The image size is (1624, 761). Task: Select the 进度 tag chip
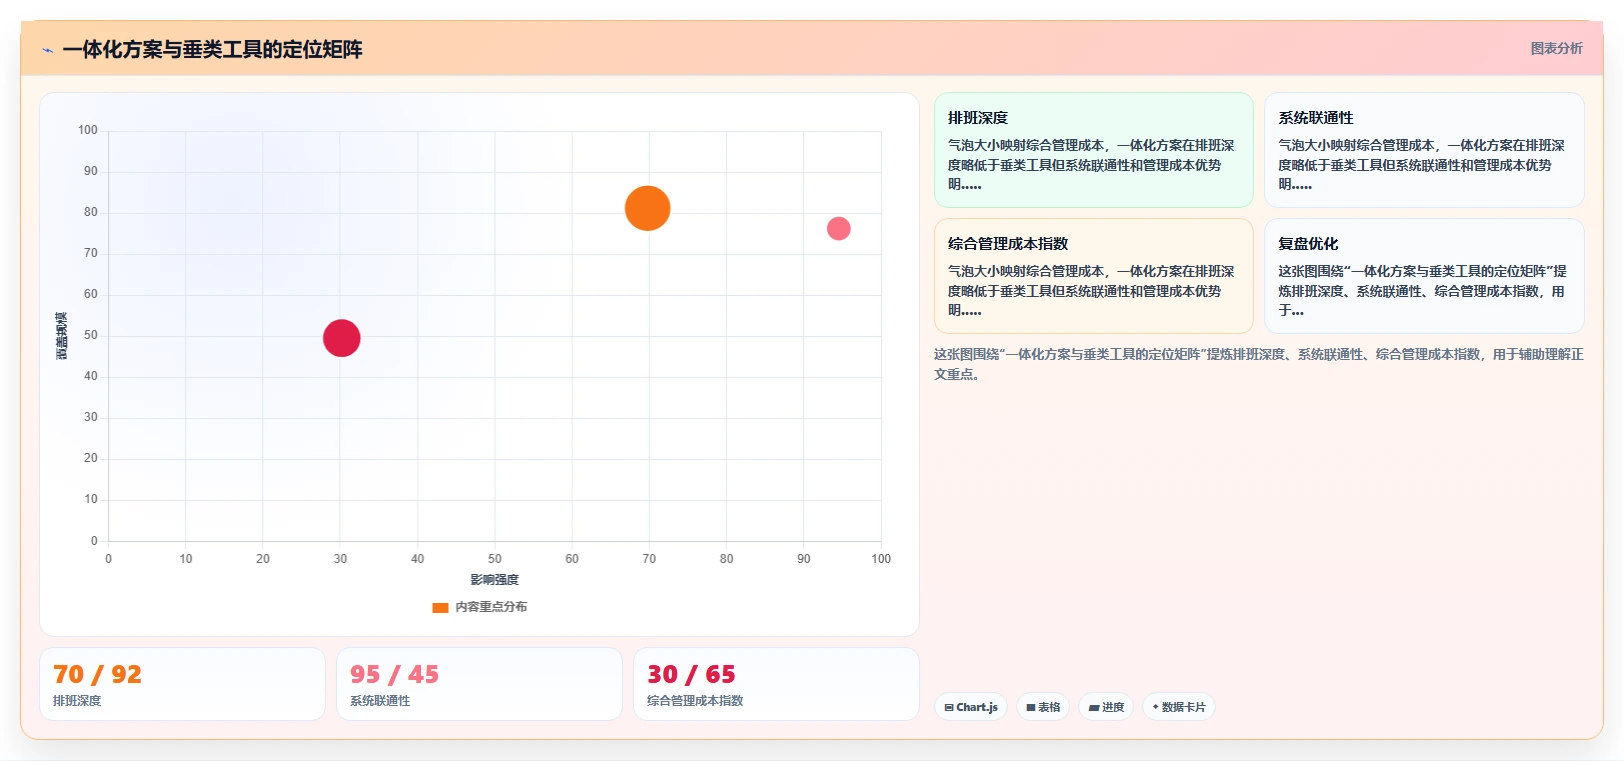click(x=1106, y=707)
